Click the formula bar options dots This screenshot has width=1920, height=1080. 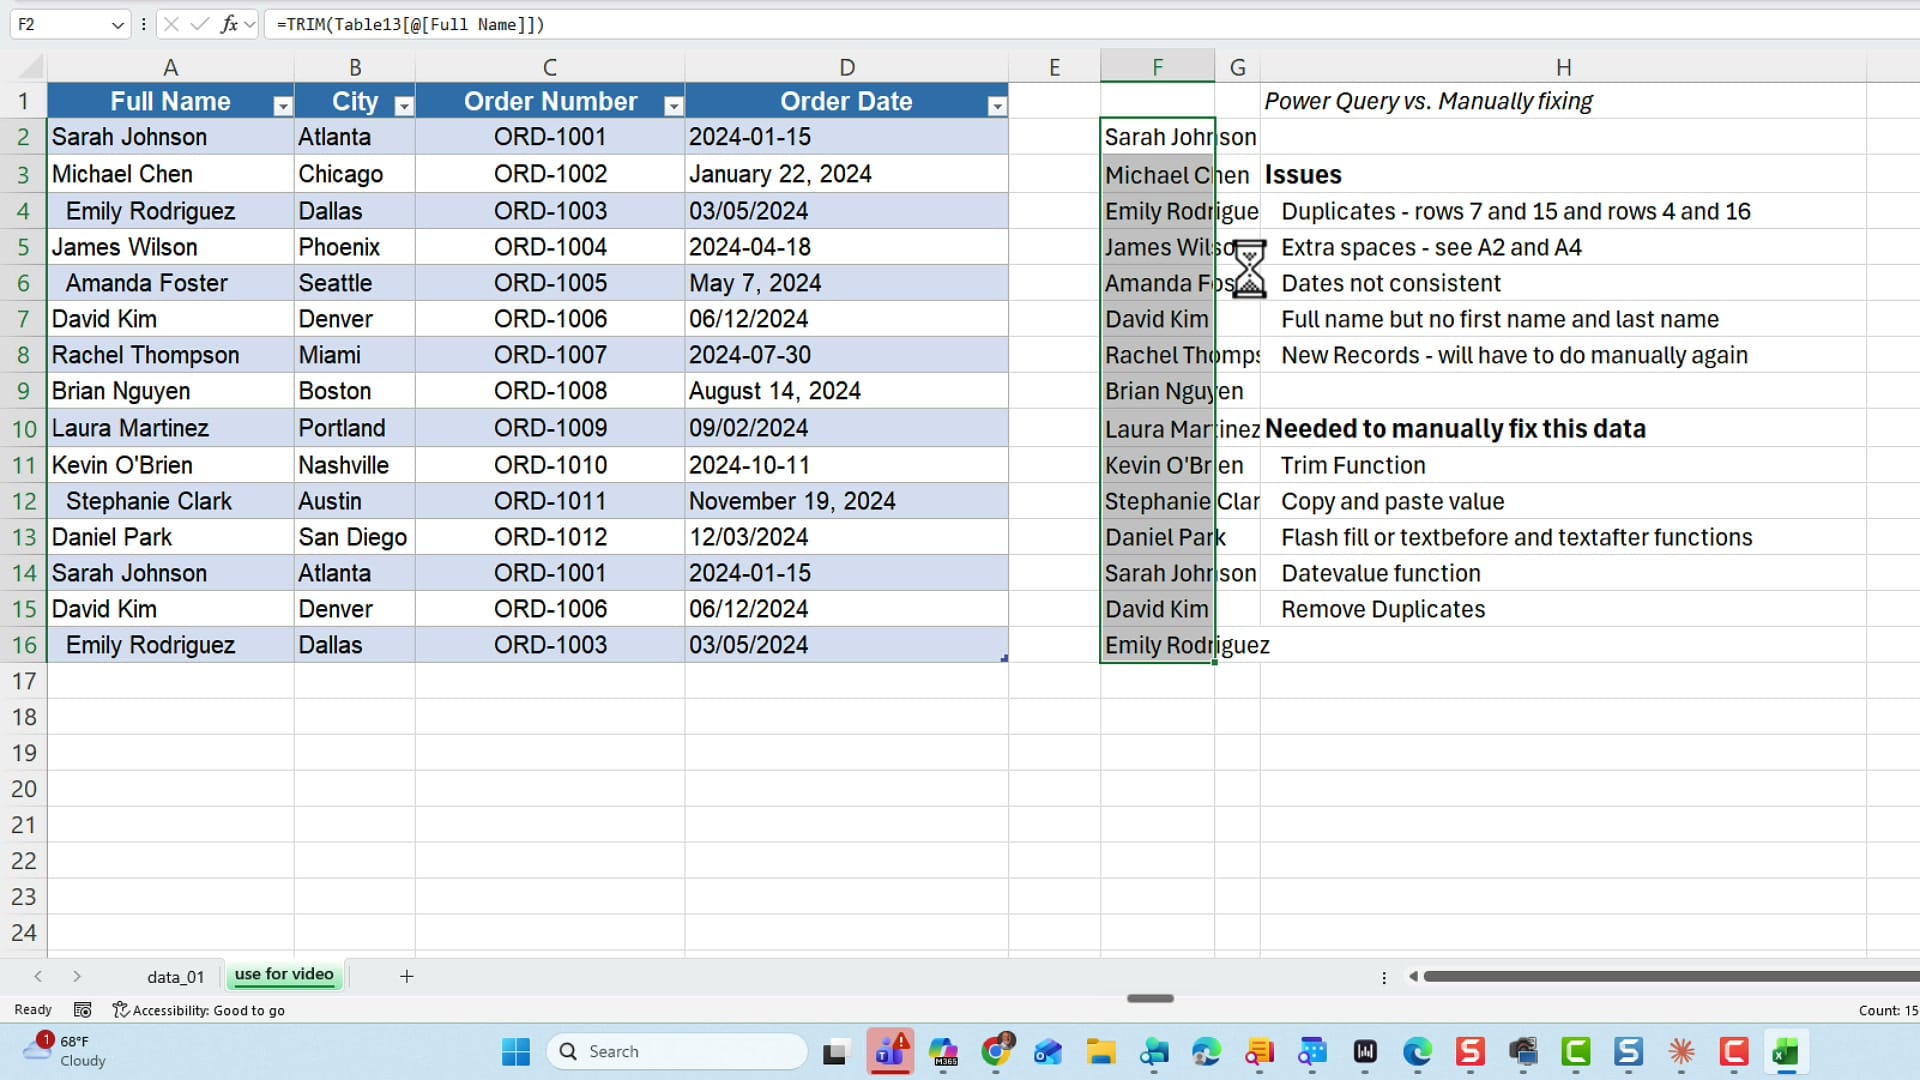(144, 25)
